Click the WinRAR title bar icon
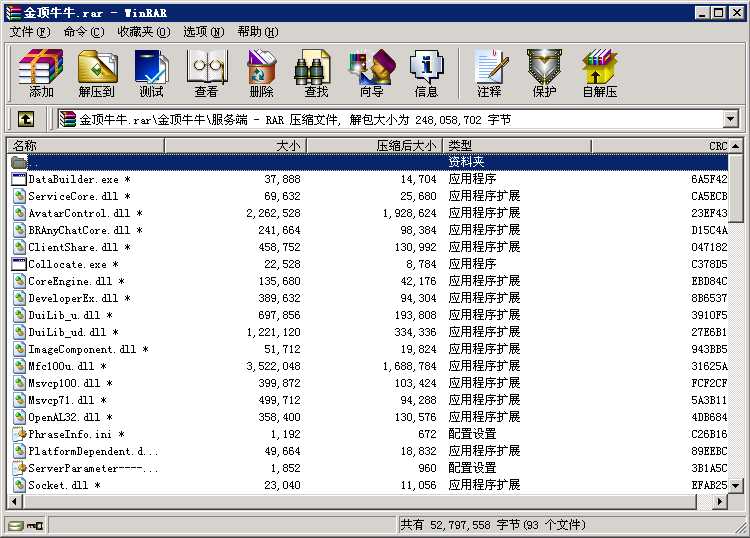Viewport: 750px width, 538px height. coord(13,12)
